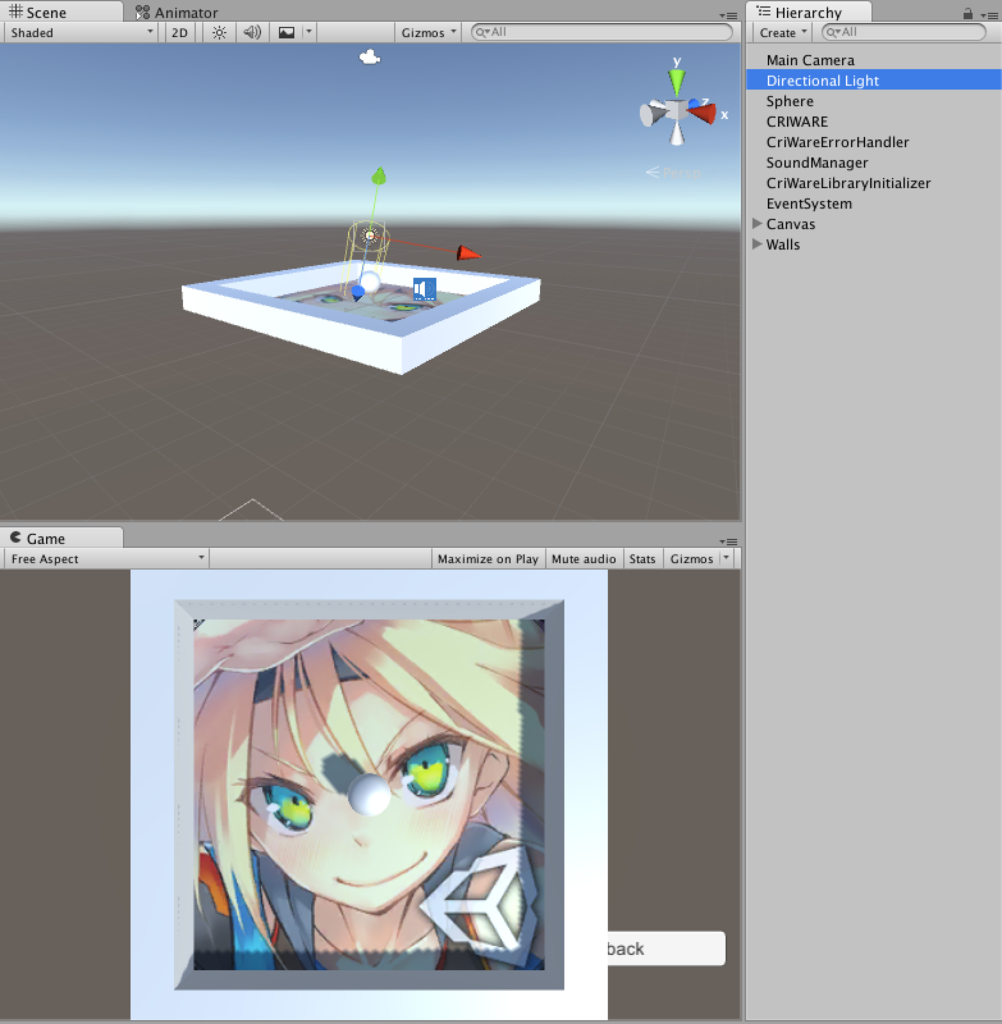The image size is (1002, 1024).
Task: Open Hierarchy panel options menu
Action: click(x=989, y=15)
